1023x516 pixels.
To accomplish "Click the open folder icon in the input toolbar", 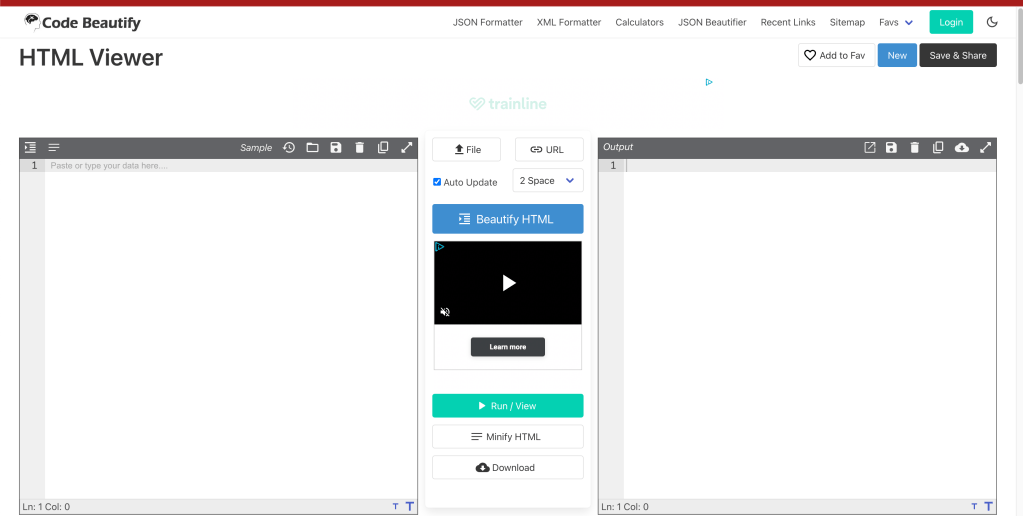I will 313,147.
